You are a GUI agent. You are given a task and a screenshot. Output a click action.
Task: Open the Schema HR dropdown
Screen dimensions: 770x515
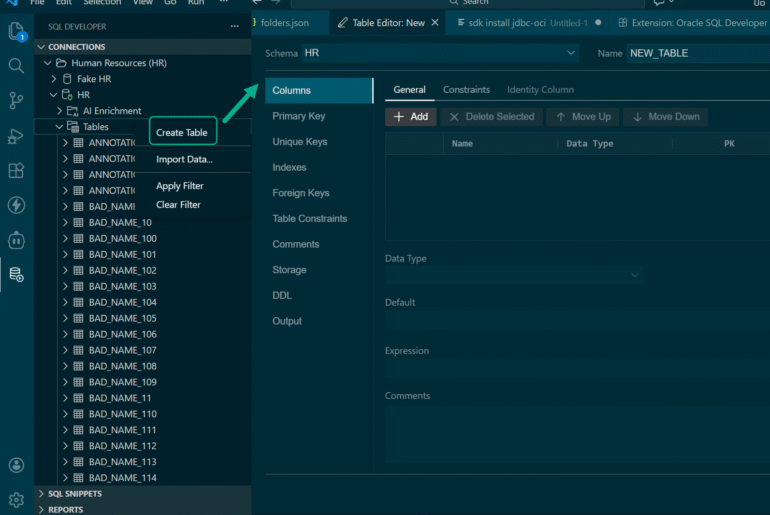click(x=440, y=53)
